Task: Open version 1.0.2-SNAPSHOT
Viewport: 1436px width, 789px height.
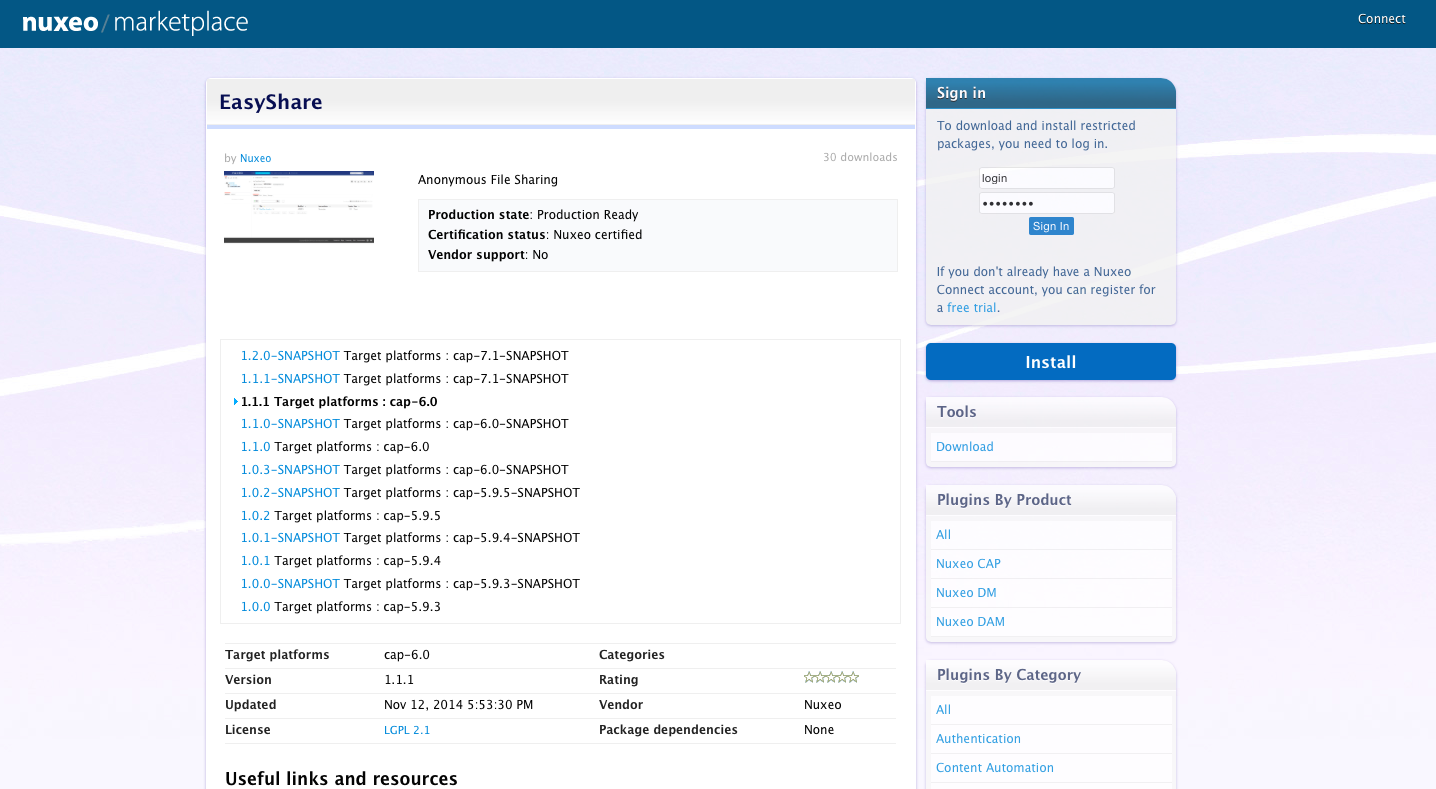Action: [290, 493]
